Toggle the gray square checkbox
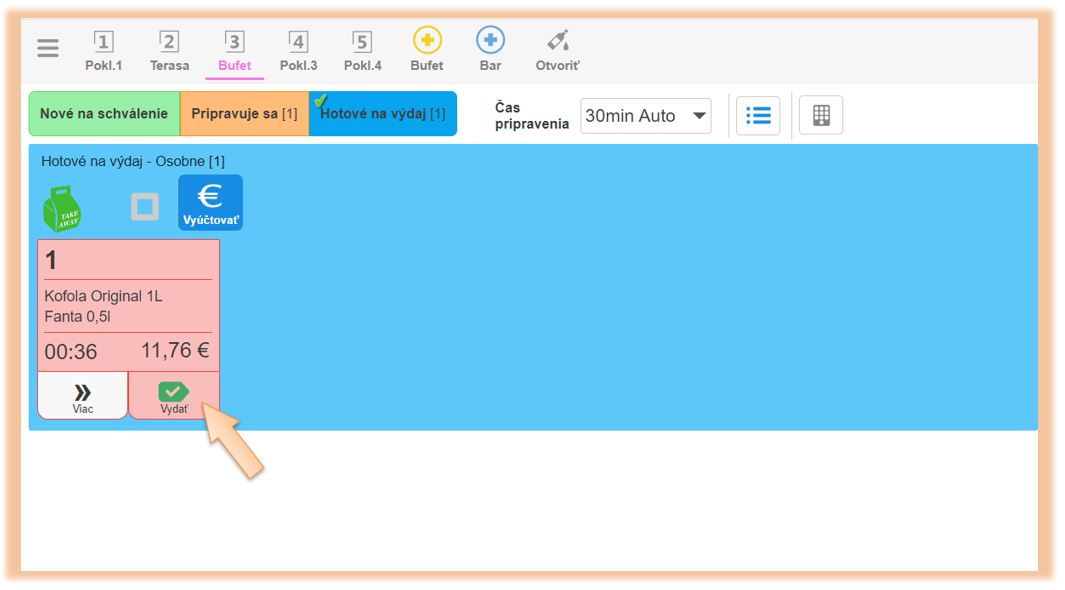The image size is (1065, 590). pyautogui.click(x=145, y=207)
